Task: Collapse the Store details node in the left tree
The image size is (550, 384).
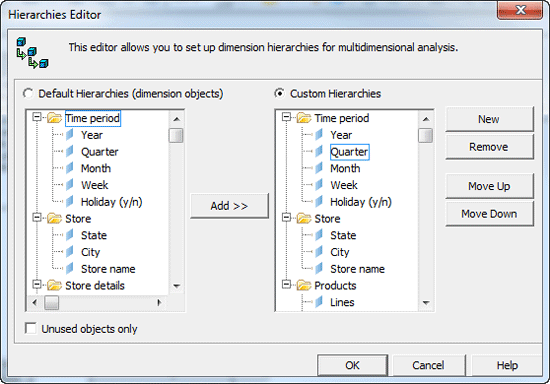Action: click(37, 284)
